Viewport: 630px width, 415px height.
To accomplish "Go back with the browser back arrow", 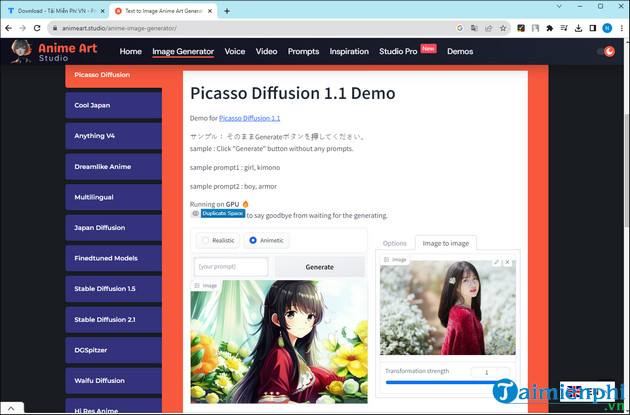I will [8, 28].
